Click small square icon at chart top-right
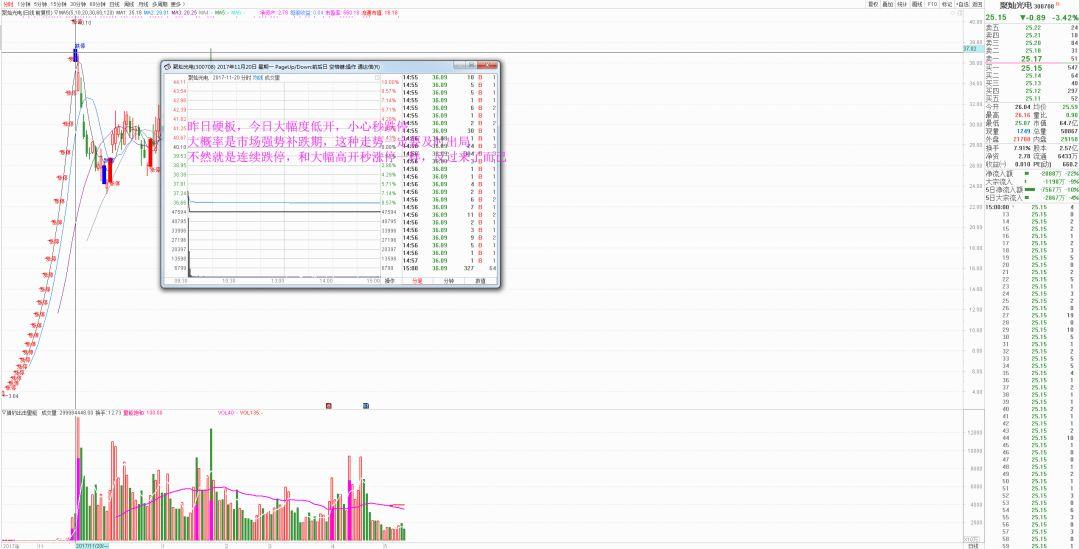Viewport: 1080px width, 549px height. click(960, 13)
